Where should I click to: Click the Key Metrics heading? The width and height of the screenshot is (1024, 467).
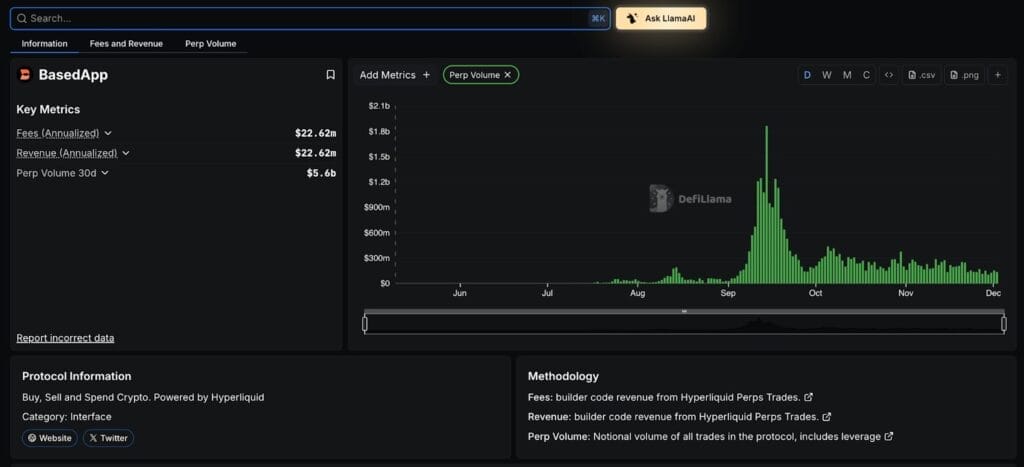pyautogui.click(x=48, y=110)
